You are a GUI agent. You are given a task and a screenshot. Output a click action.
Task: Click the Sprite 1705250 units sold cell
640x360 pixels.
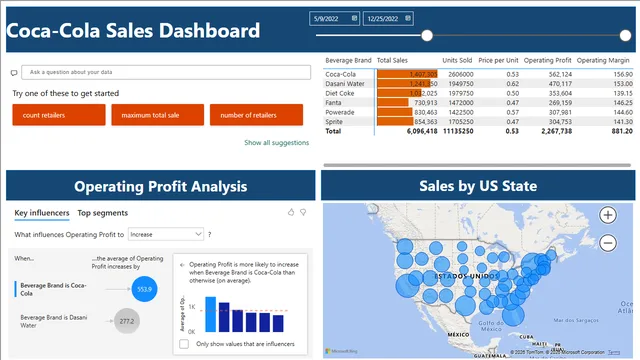[461, 122]
